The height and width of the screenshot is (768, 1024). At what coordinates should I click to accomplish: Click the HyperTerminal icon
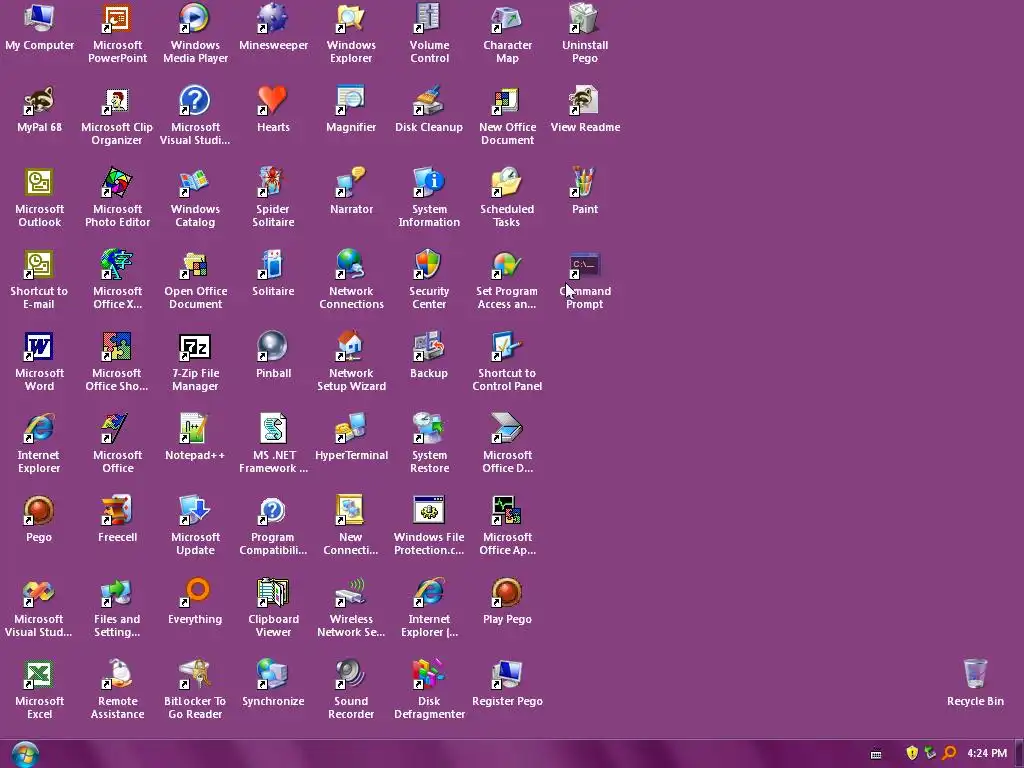(x=351, y=429)
